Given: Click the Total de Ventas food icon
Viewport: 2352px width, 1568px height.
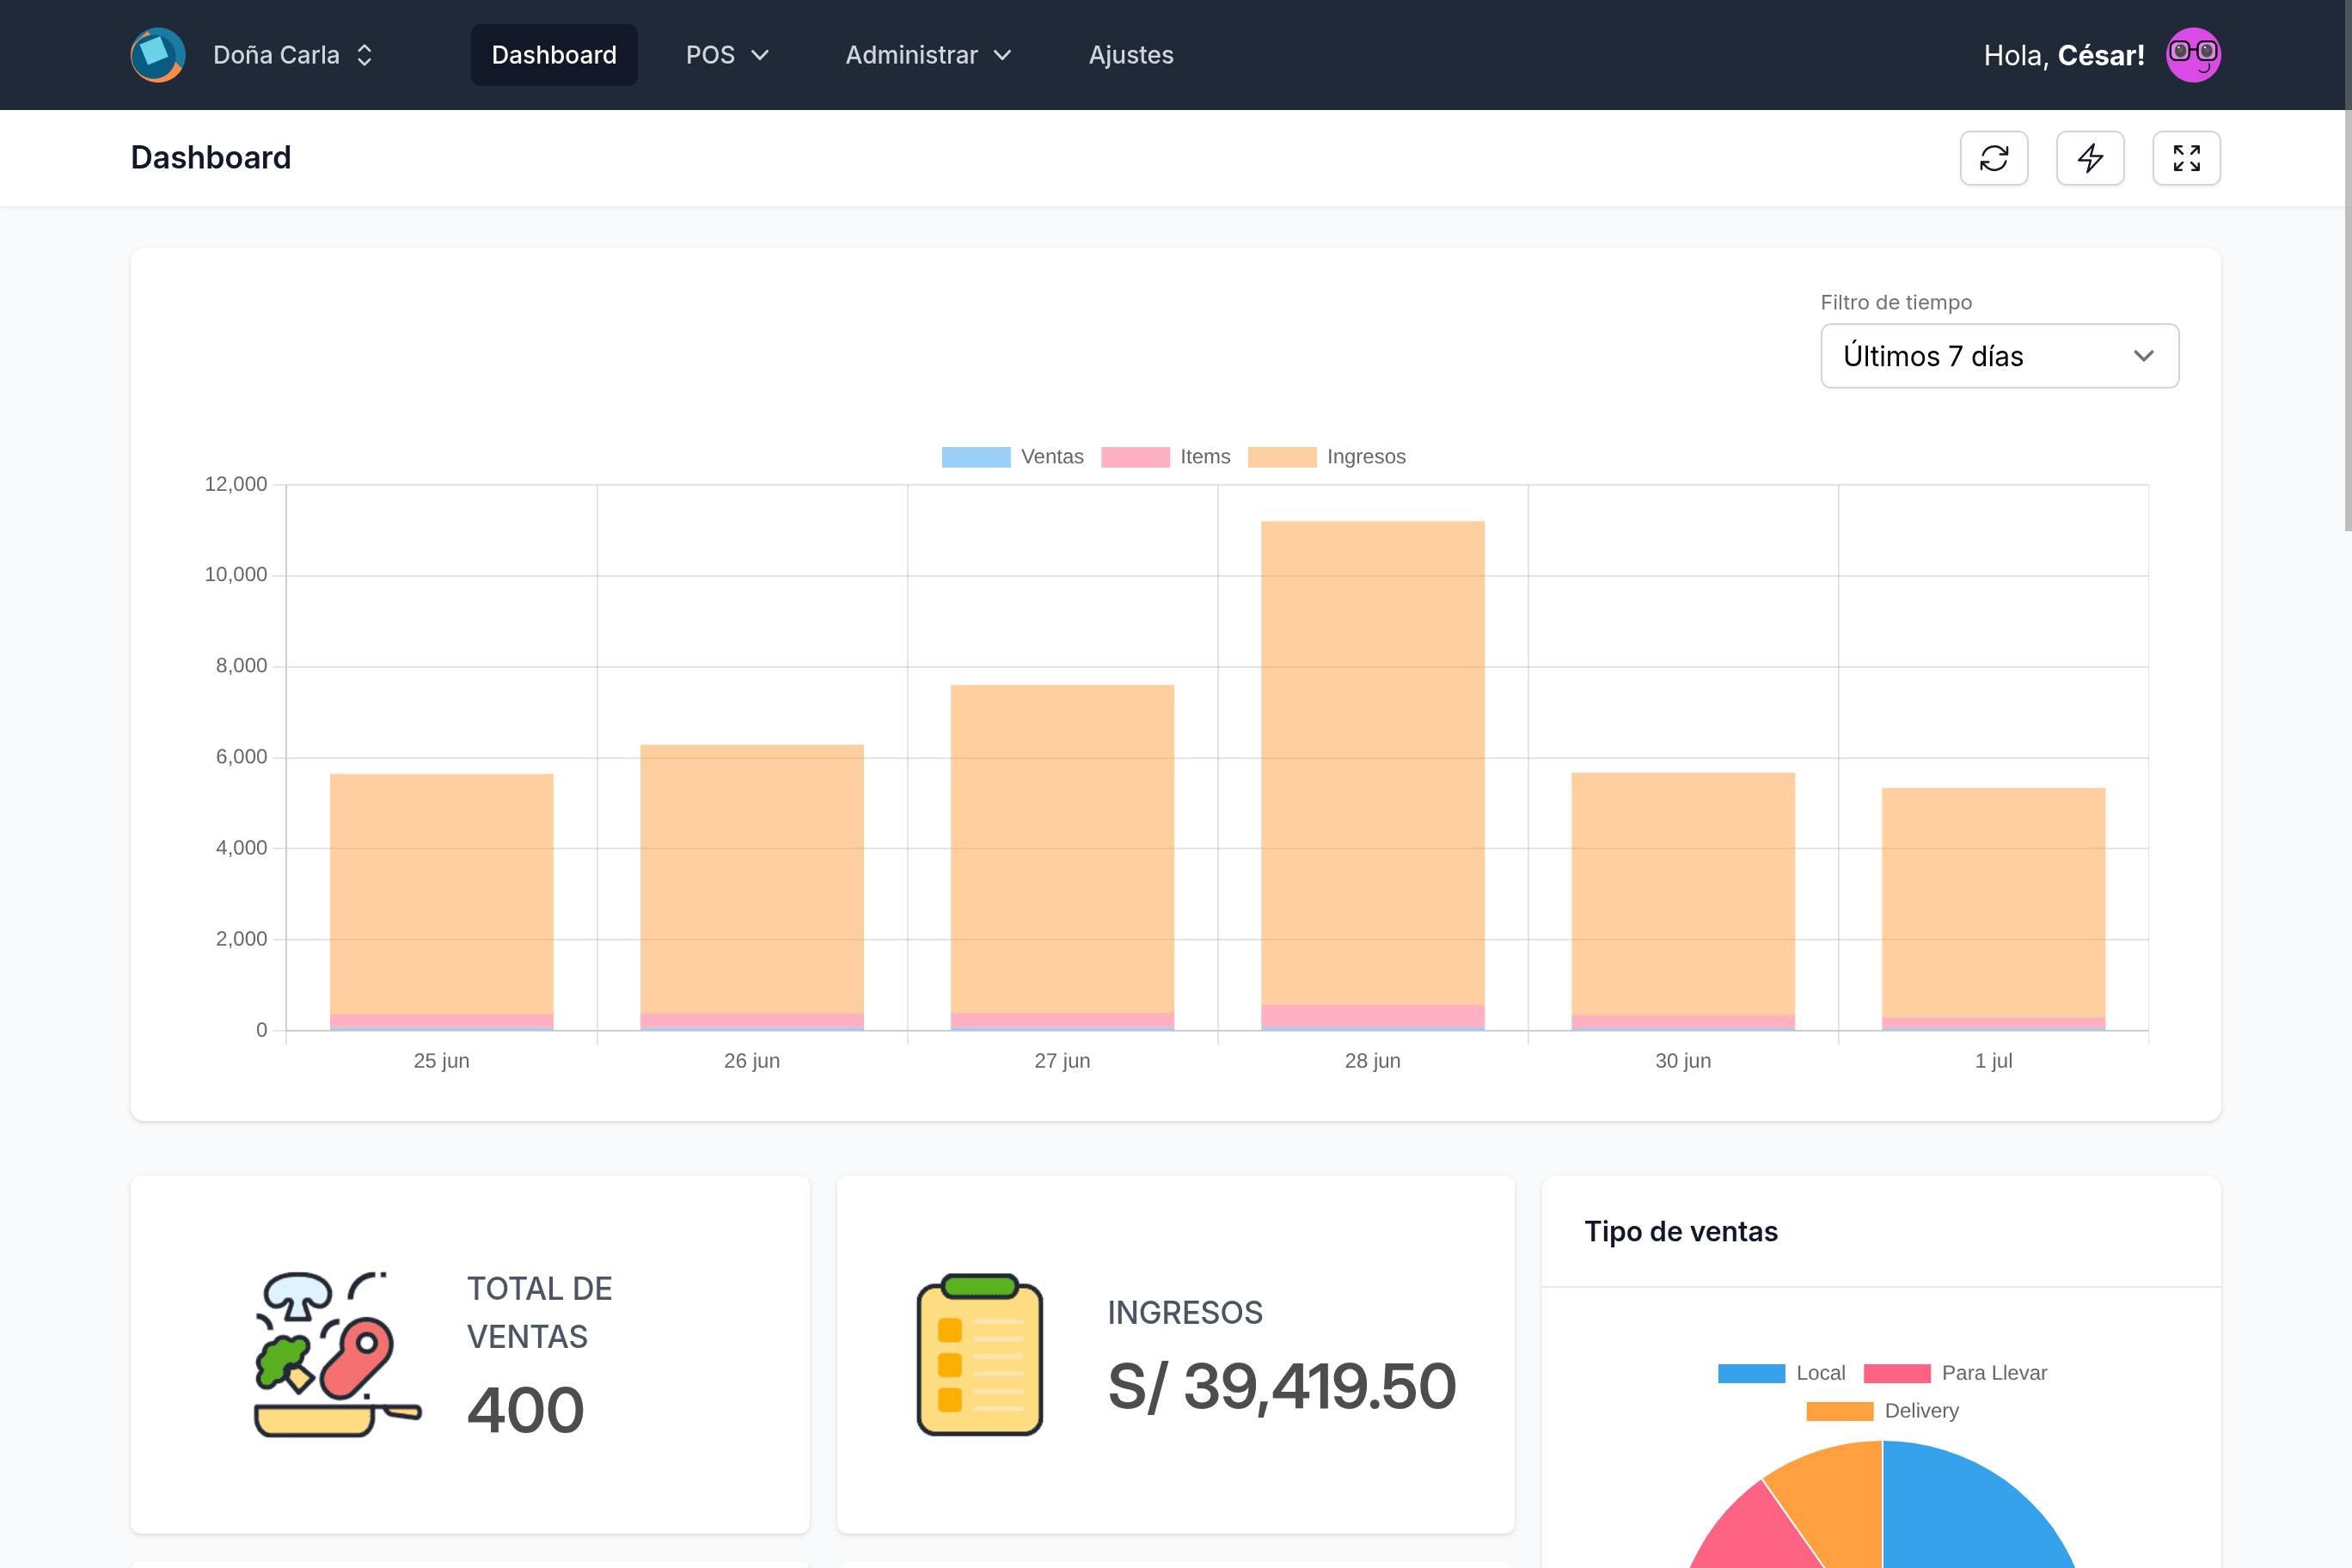Looking at the screenshot, I should 338,1354.
